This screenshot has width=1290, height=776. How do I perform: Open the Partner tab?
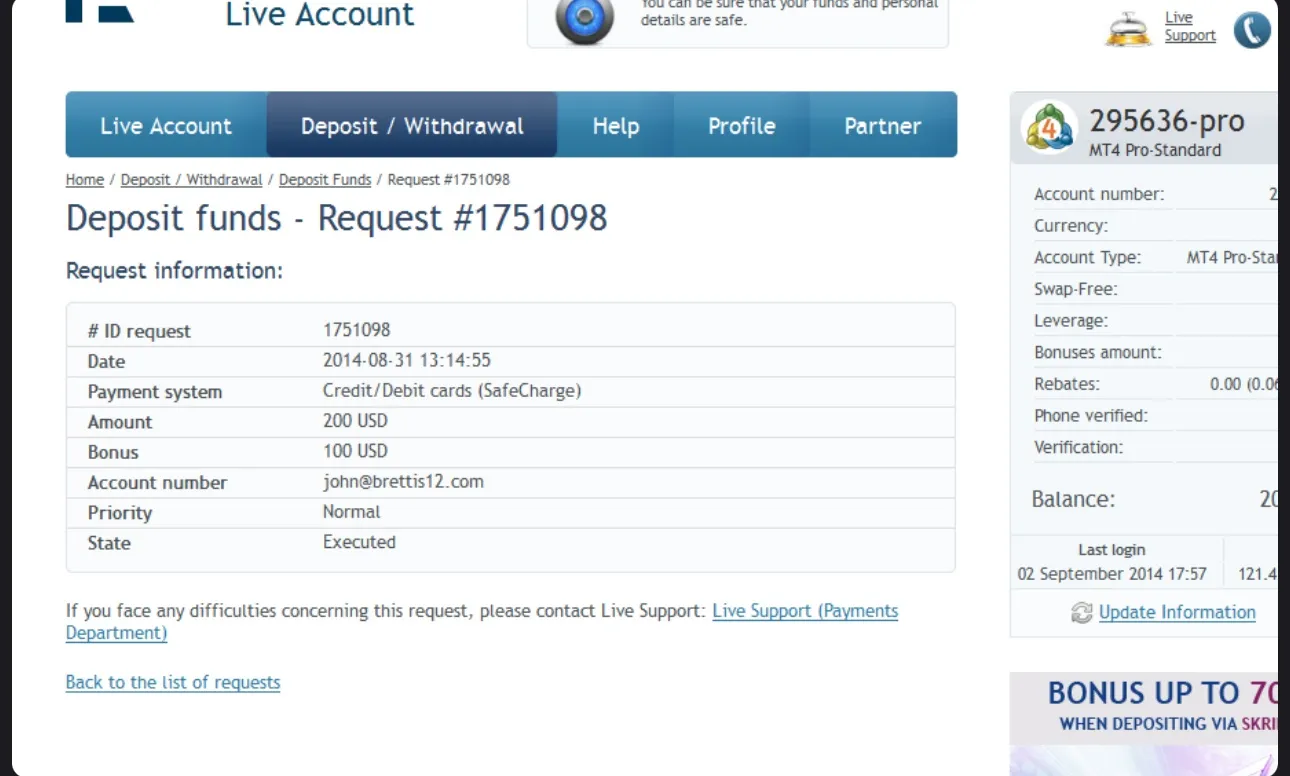(883, 125)
